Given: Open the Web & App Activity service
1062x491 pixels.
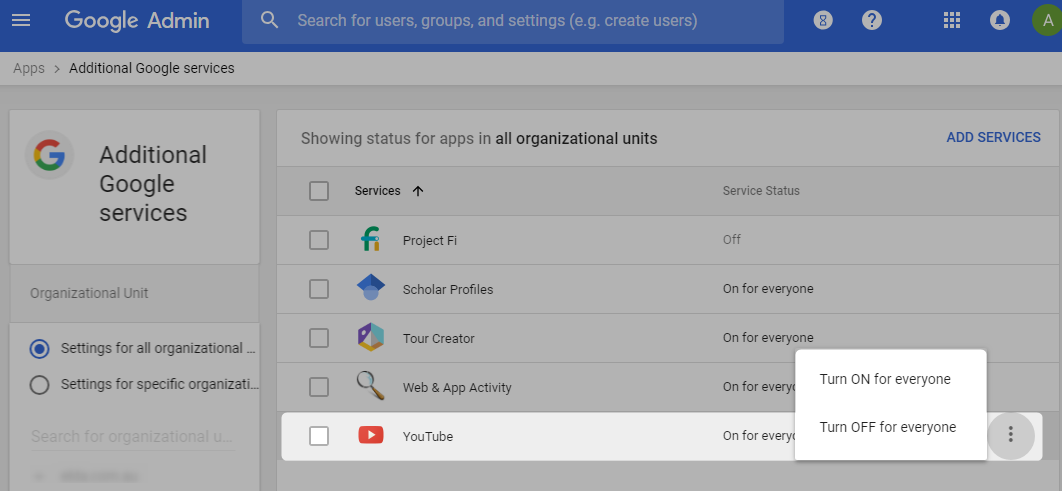Looking at the screenshot, I should click(x=457, y=387).
